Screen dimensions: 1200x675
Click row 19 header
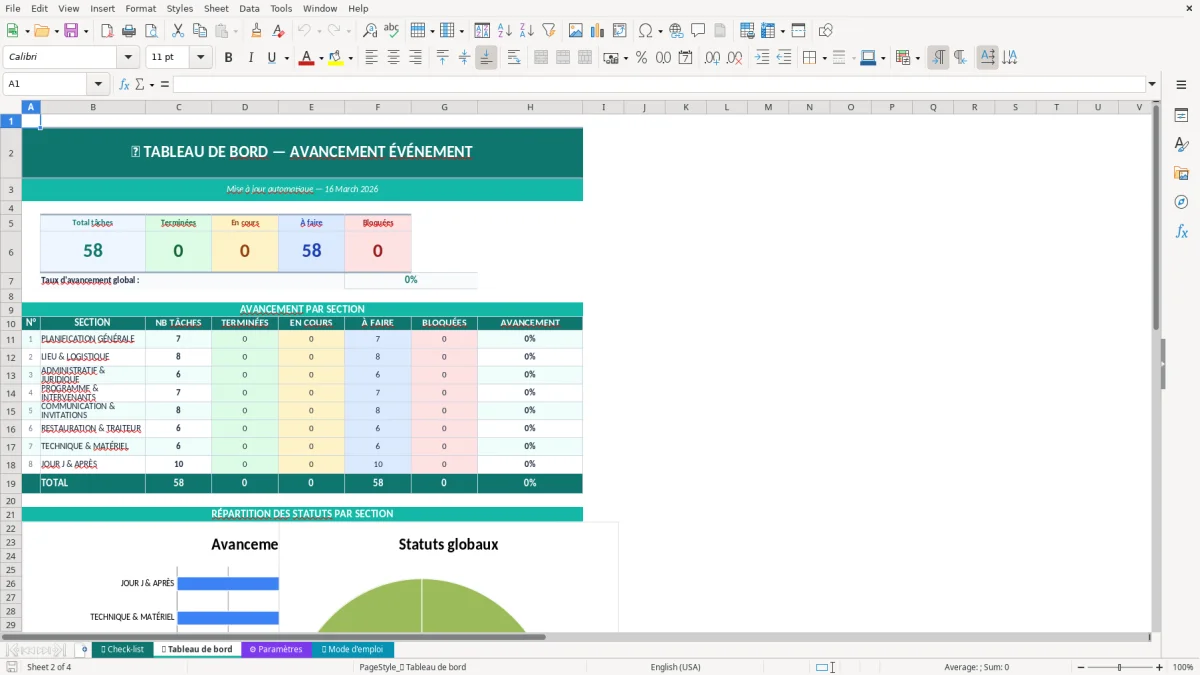[x=11, y=483]
